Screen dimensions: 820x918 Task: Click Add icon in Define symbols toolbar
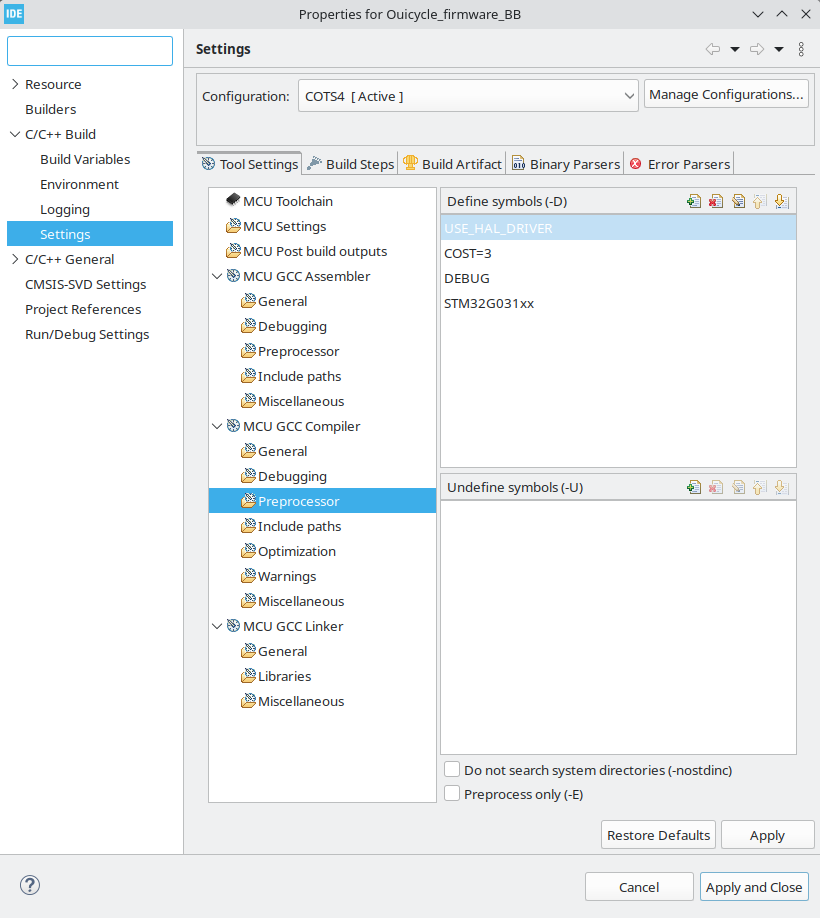point(694,201)
